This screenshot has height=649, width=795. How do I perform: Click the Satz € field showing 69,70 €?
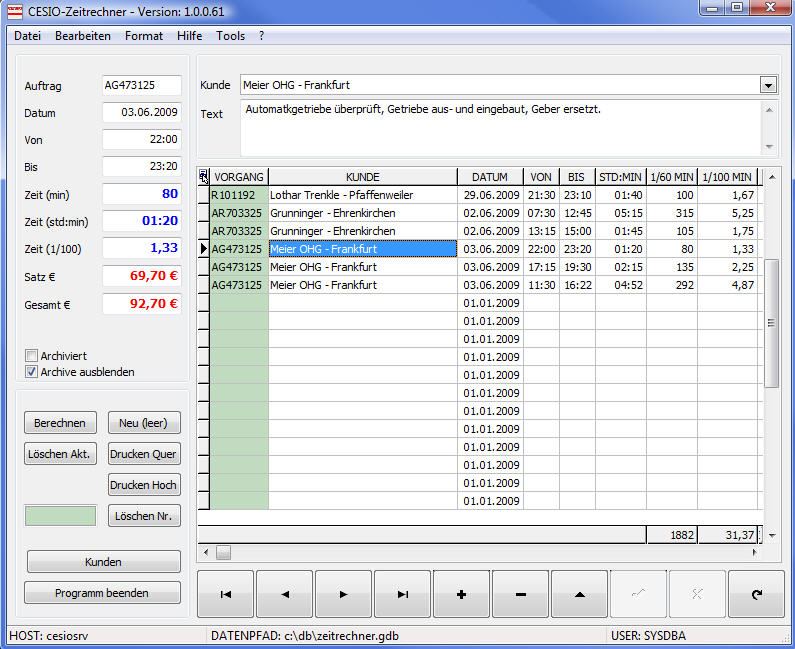tap(141, 276)
